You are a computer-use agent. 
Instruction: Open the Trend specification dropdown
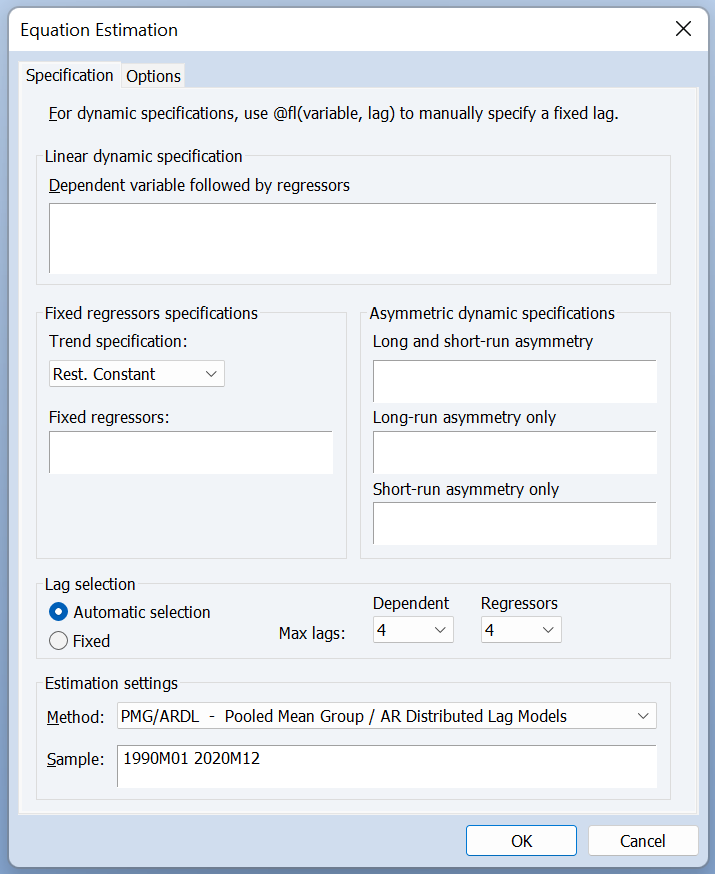point(137,374)
